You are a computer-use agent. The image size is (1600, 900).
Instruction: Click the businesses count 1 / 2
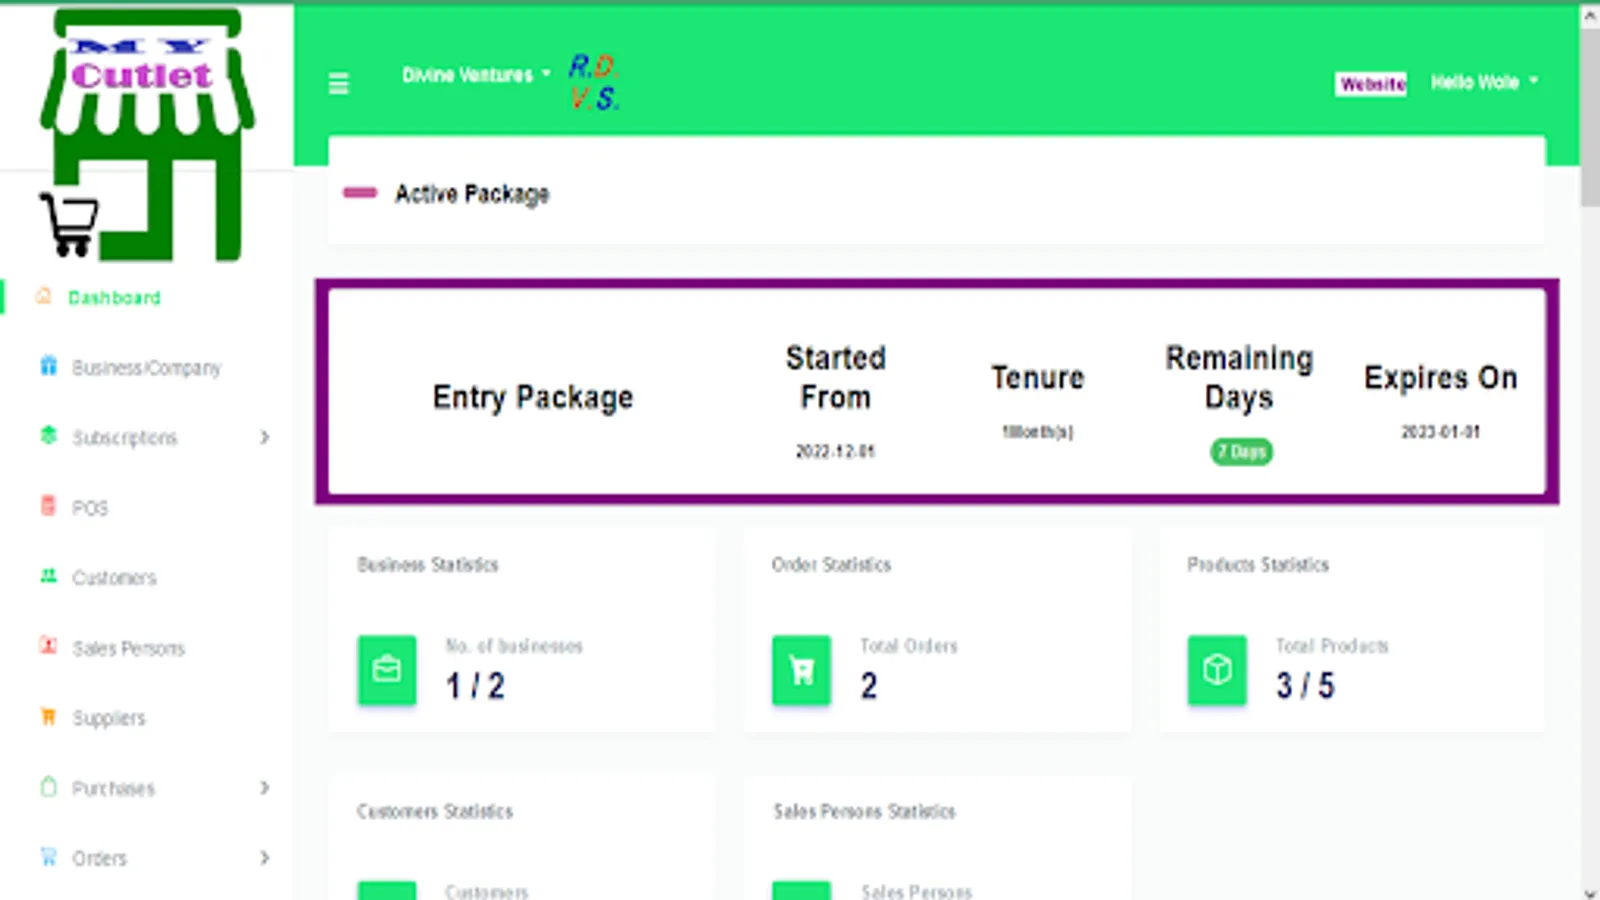click(x=475, y=686)
